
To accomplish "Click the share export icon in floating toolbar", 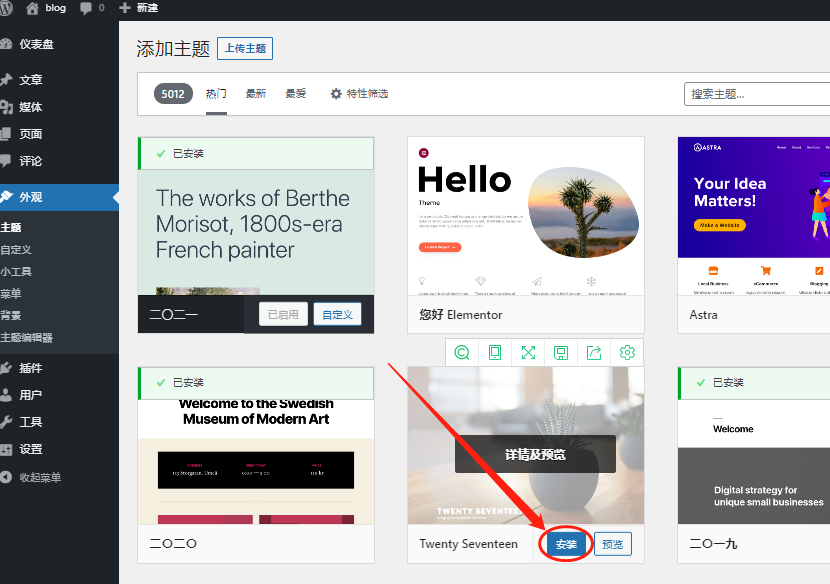I will [x=594, y=353].
